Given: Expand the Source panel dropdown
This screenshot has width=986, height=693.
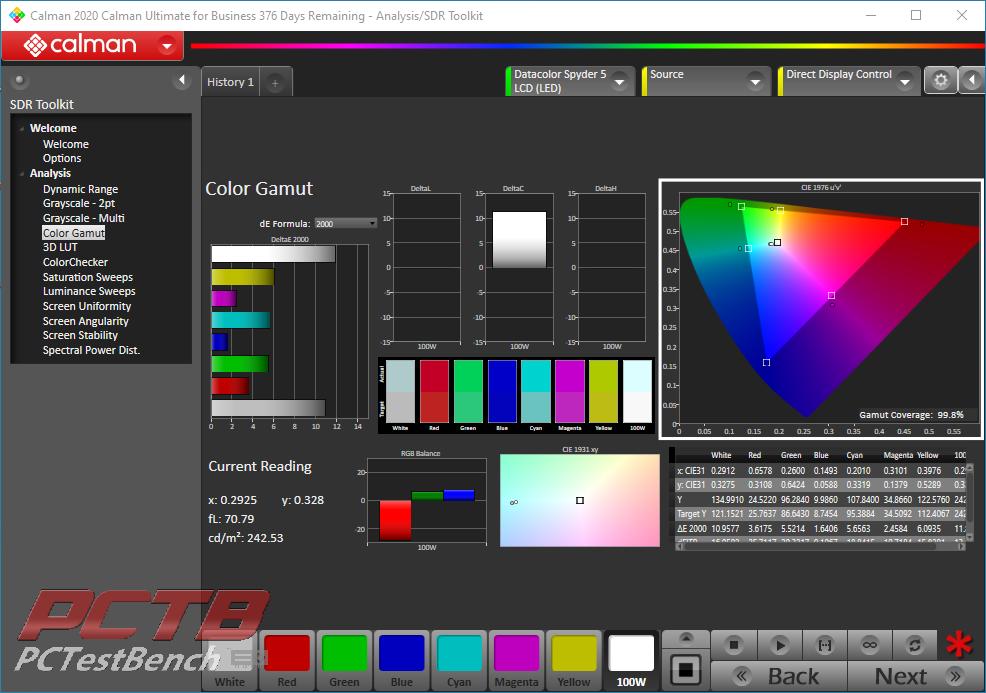Looking at the screenshot, I should 755,82.
